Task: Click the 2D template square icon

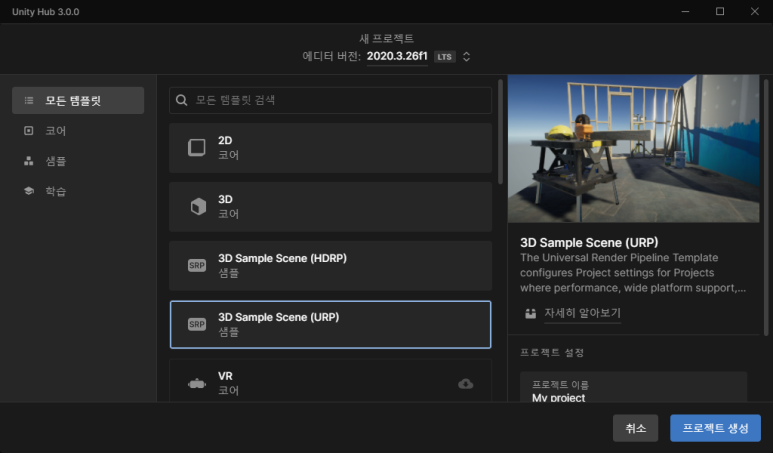Action: 197,147
